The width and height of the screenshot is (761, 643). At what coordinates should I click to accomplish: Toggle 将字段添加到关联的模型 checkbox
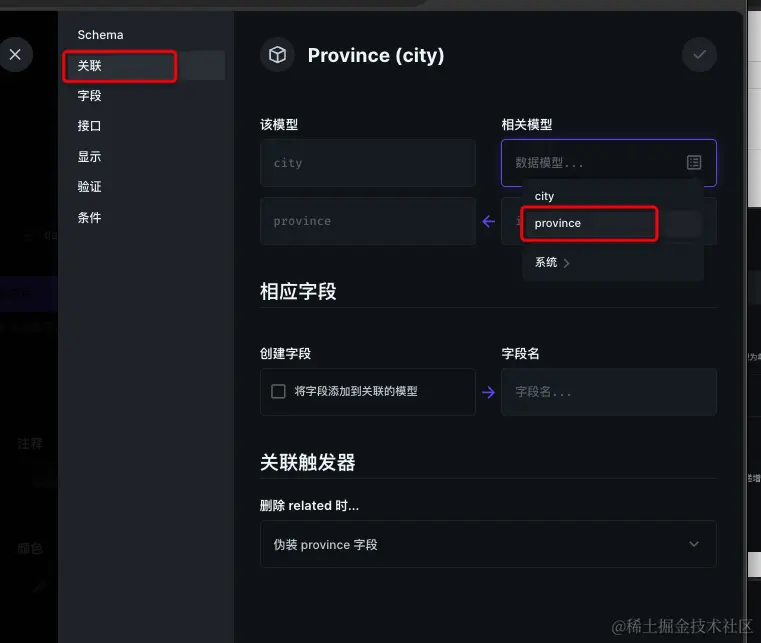[x=279, y=392]
